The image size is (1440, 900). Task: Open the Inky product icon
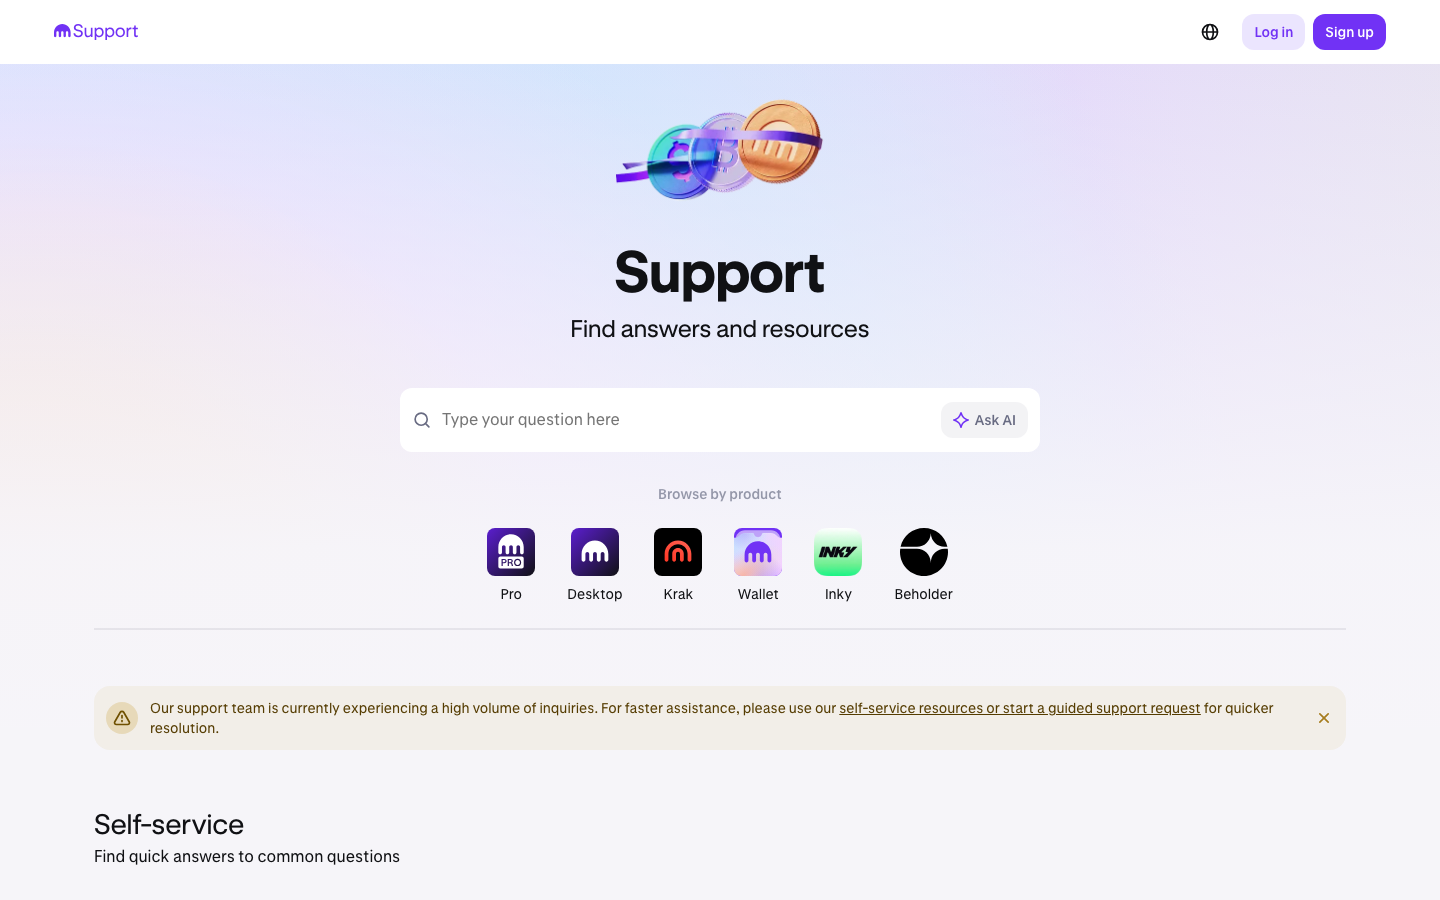tap(838, 552)
